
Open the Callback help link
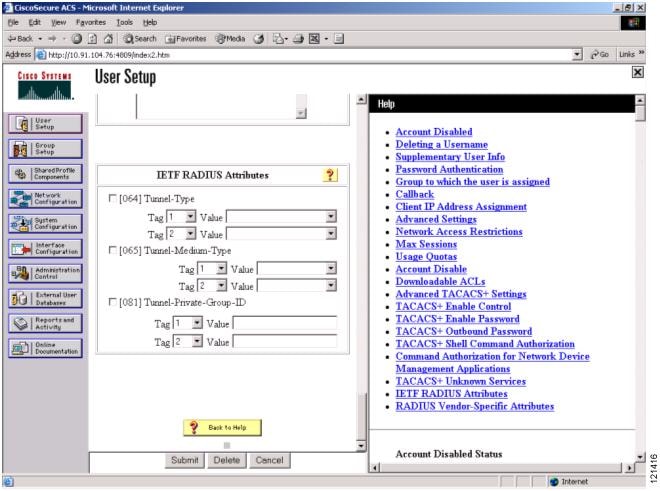click(x=415, y=194)
